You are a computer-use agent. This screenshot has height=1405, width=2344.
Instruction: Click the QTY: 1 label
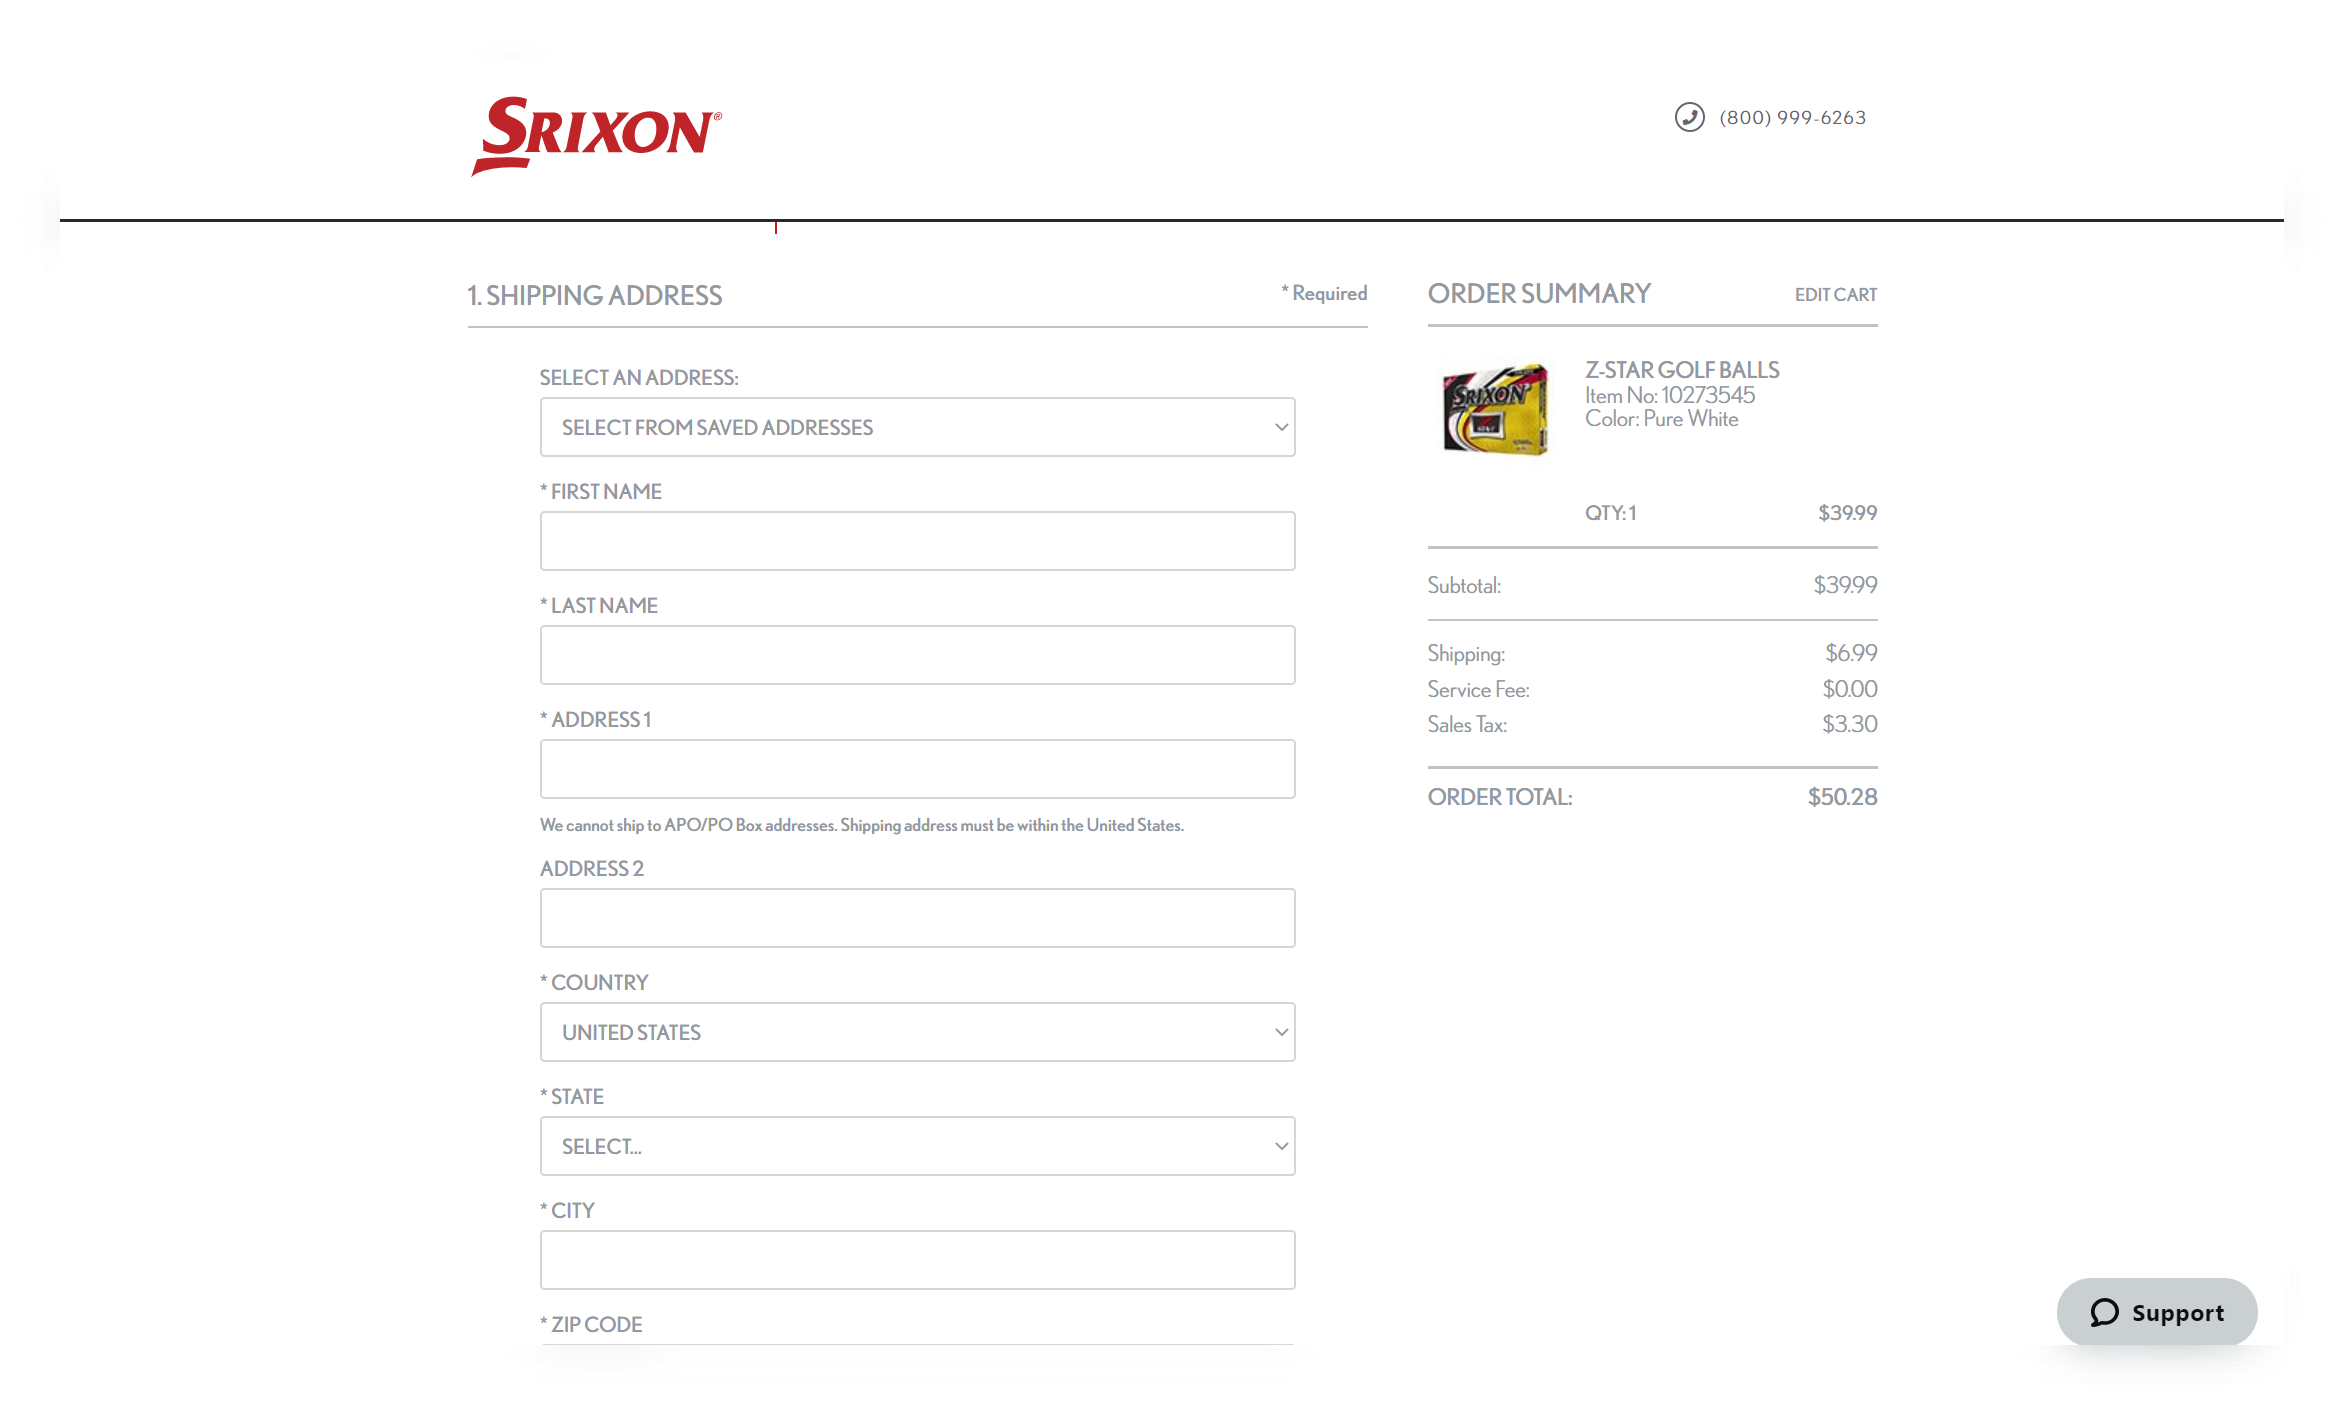click(x=1610, y=513)
